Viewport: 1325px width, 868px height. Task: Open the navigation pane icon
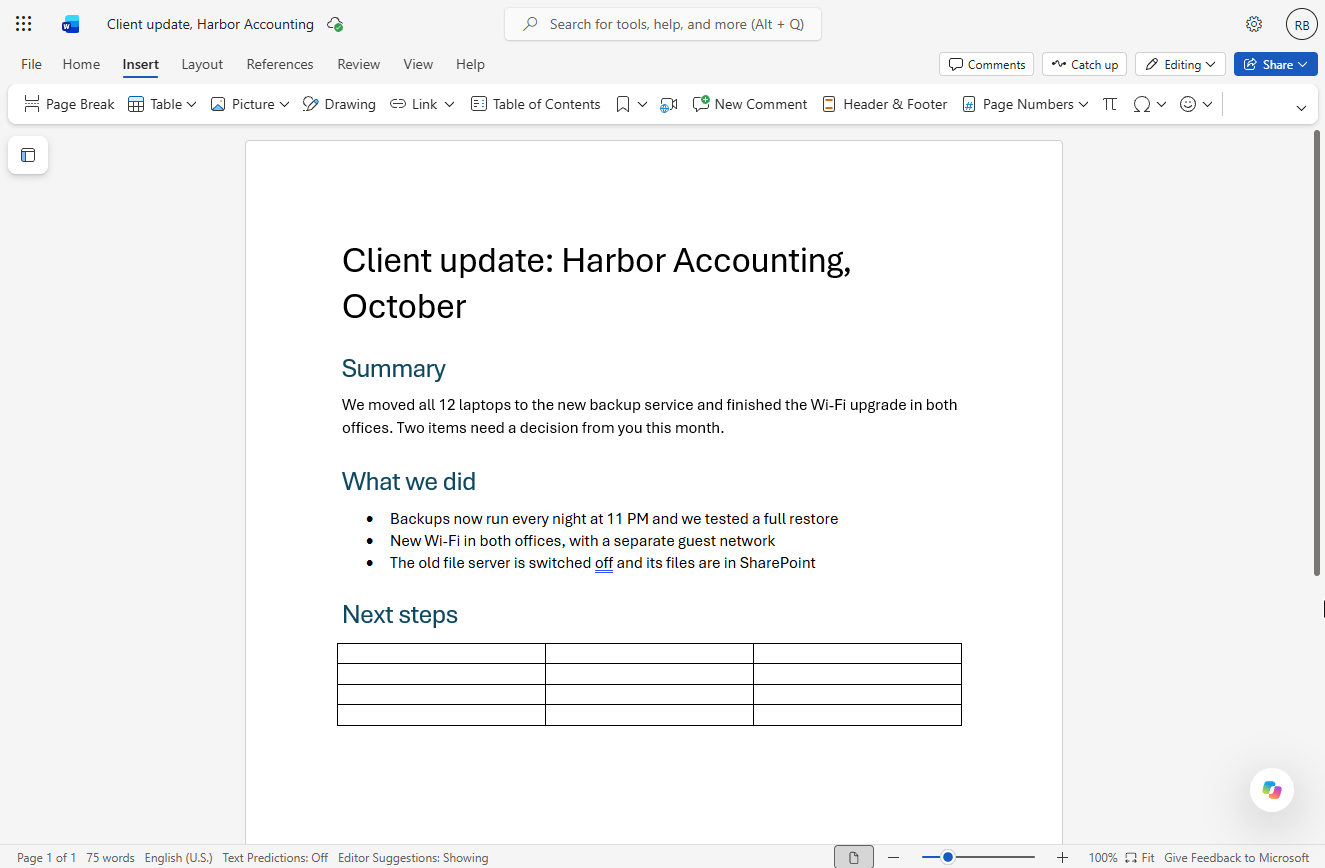[x=28, y=155]
